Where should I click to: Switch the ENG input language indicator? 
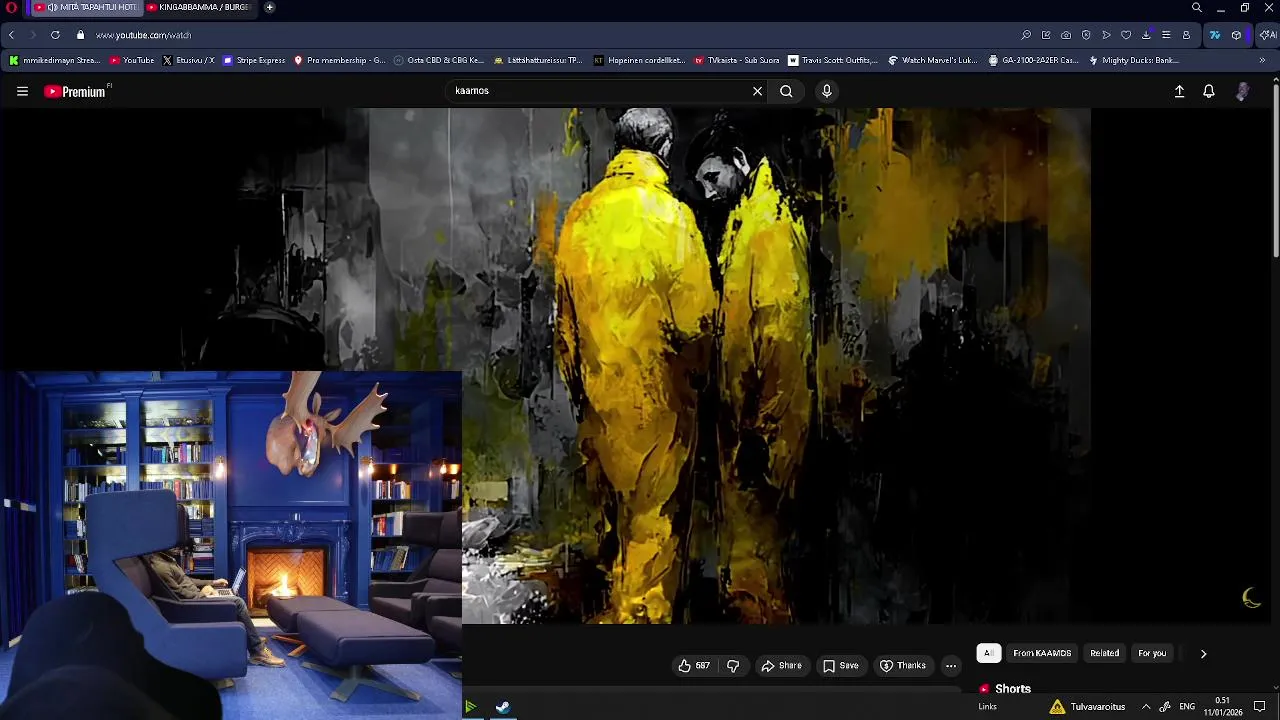tap(1187, 707)
